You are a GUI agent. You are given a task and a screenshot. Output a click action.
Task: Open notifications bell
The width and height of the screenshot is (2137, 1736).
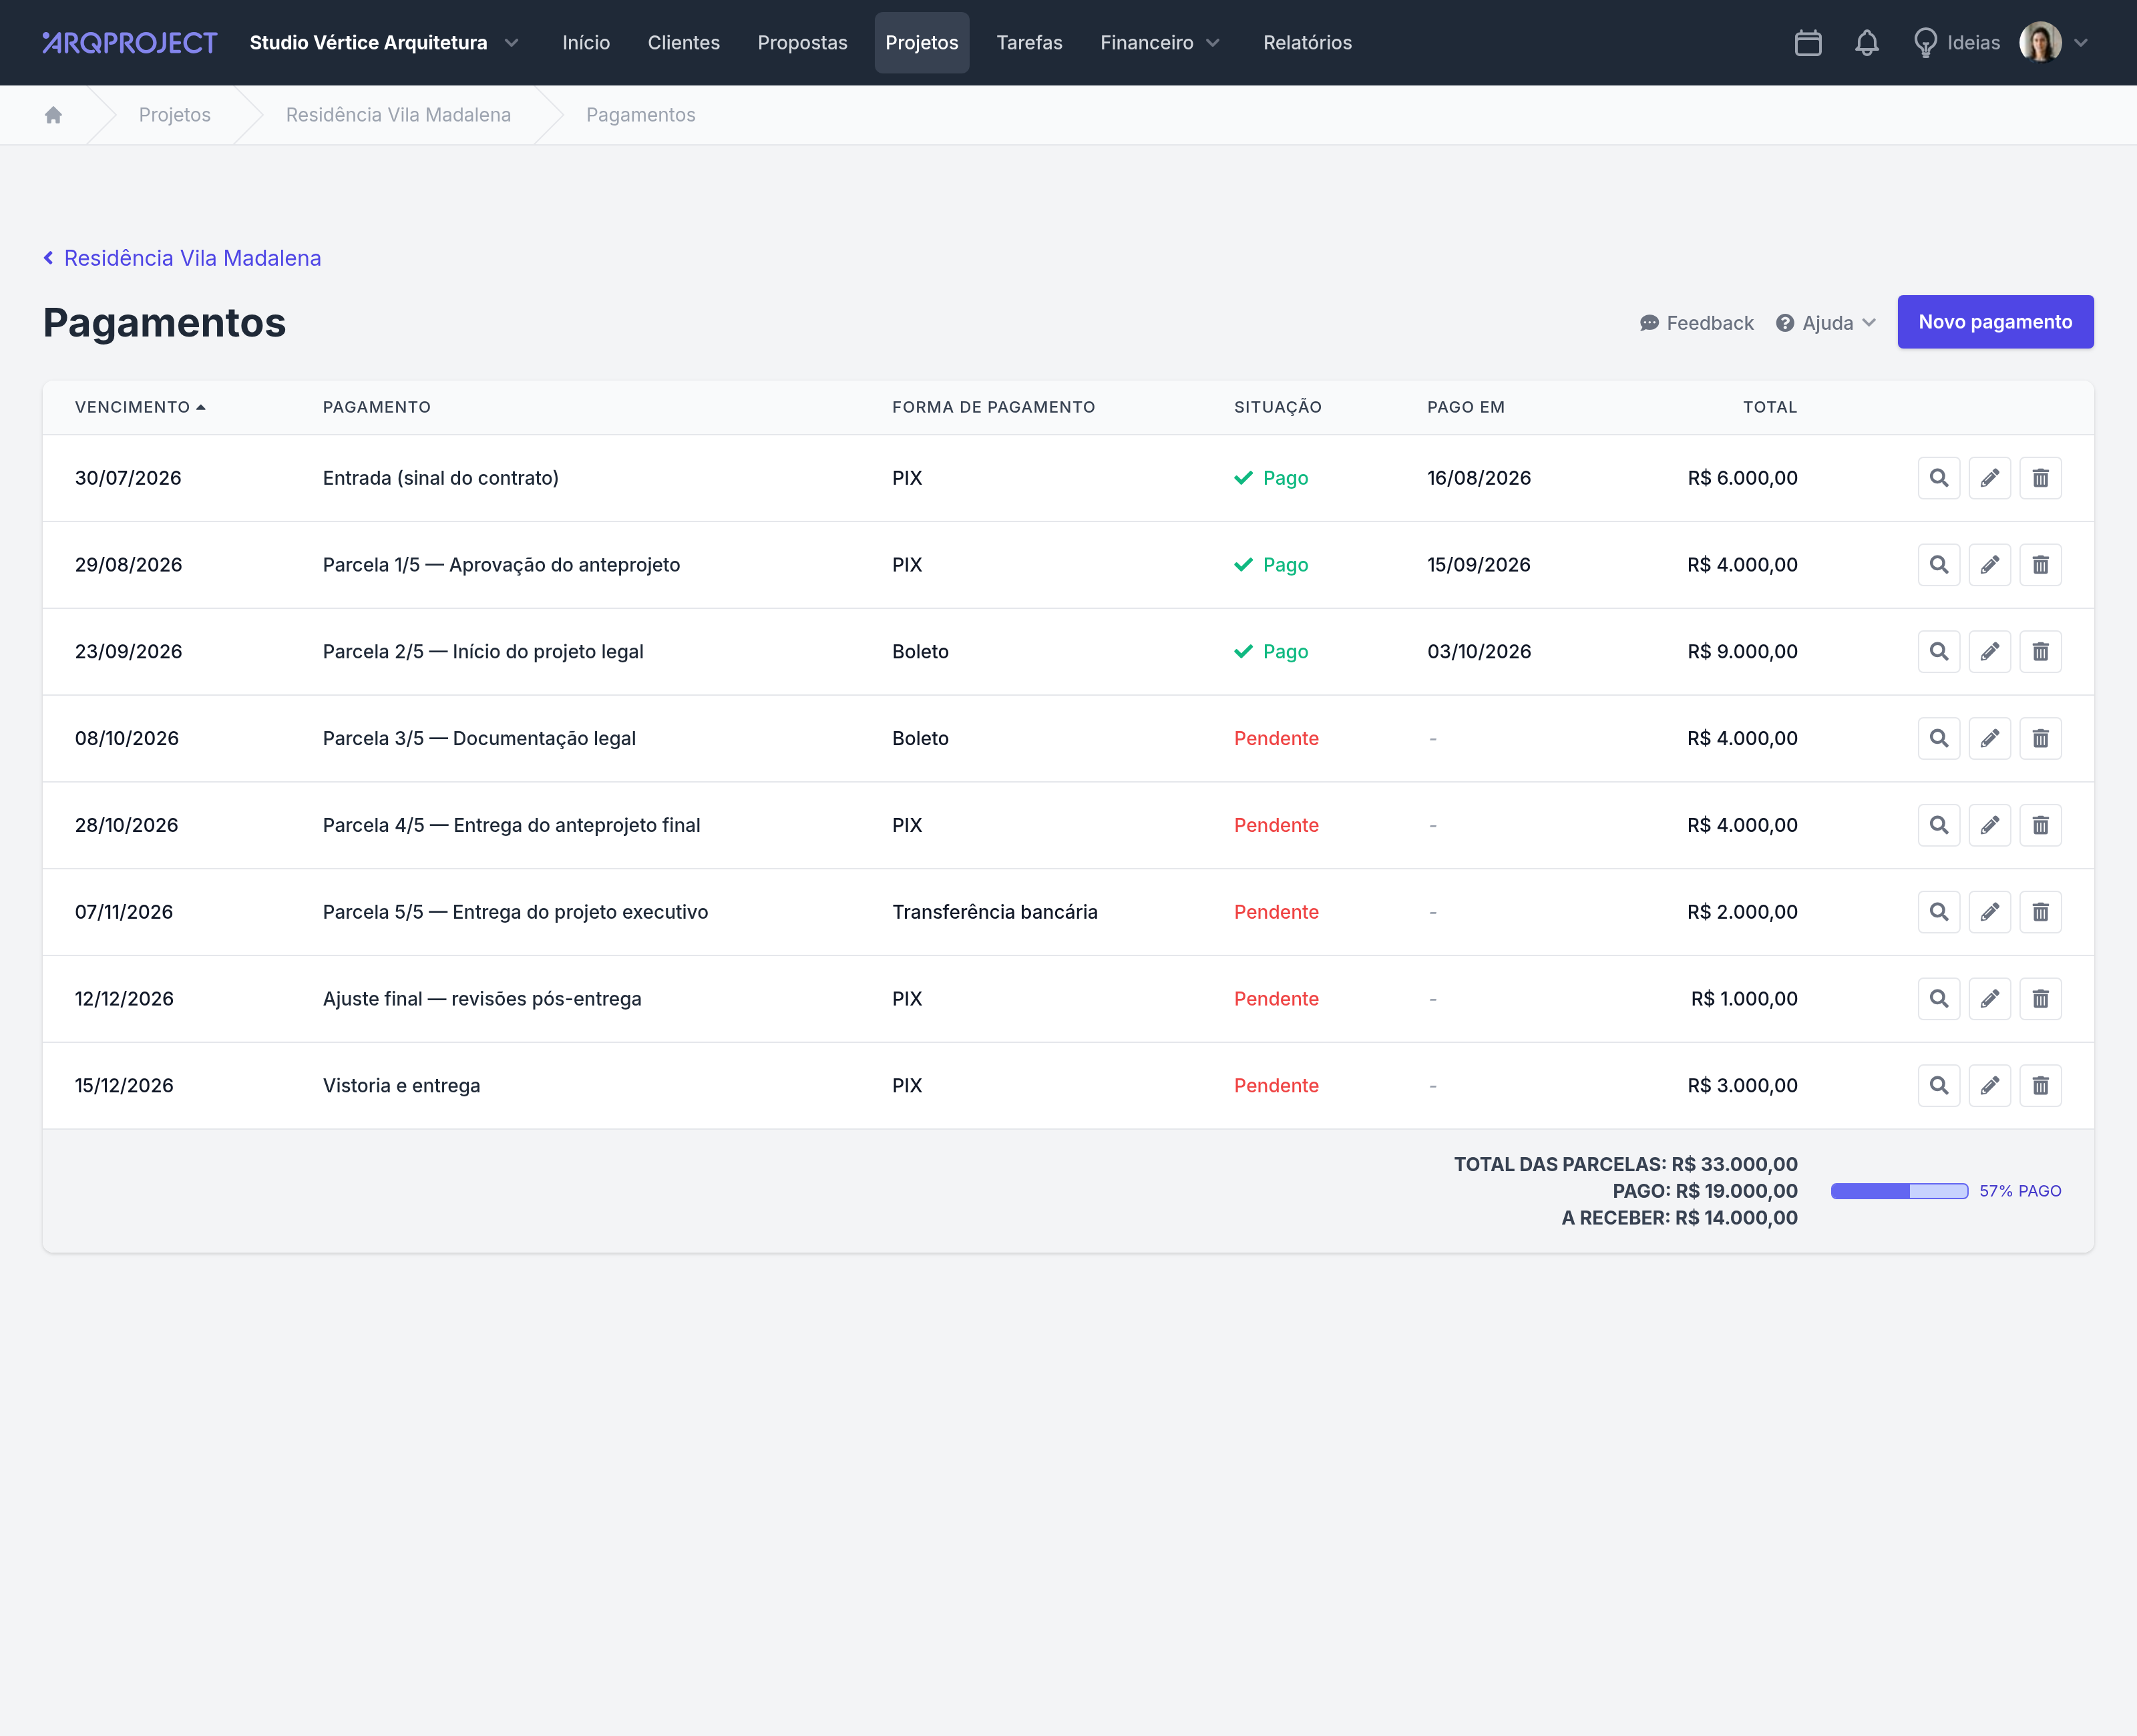tap(1867, 43)
